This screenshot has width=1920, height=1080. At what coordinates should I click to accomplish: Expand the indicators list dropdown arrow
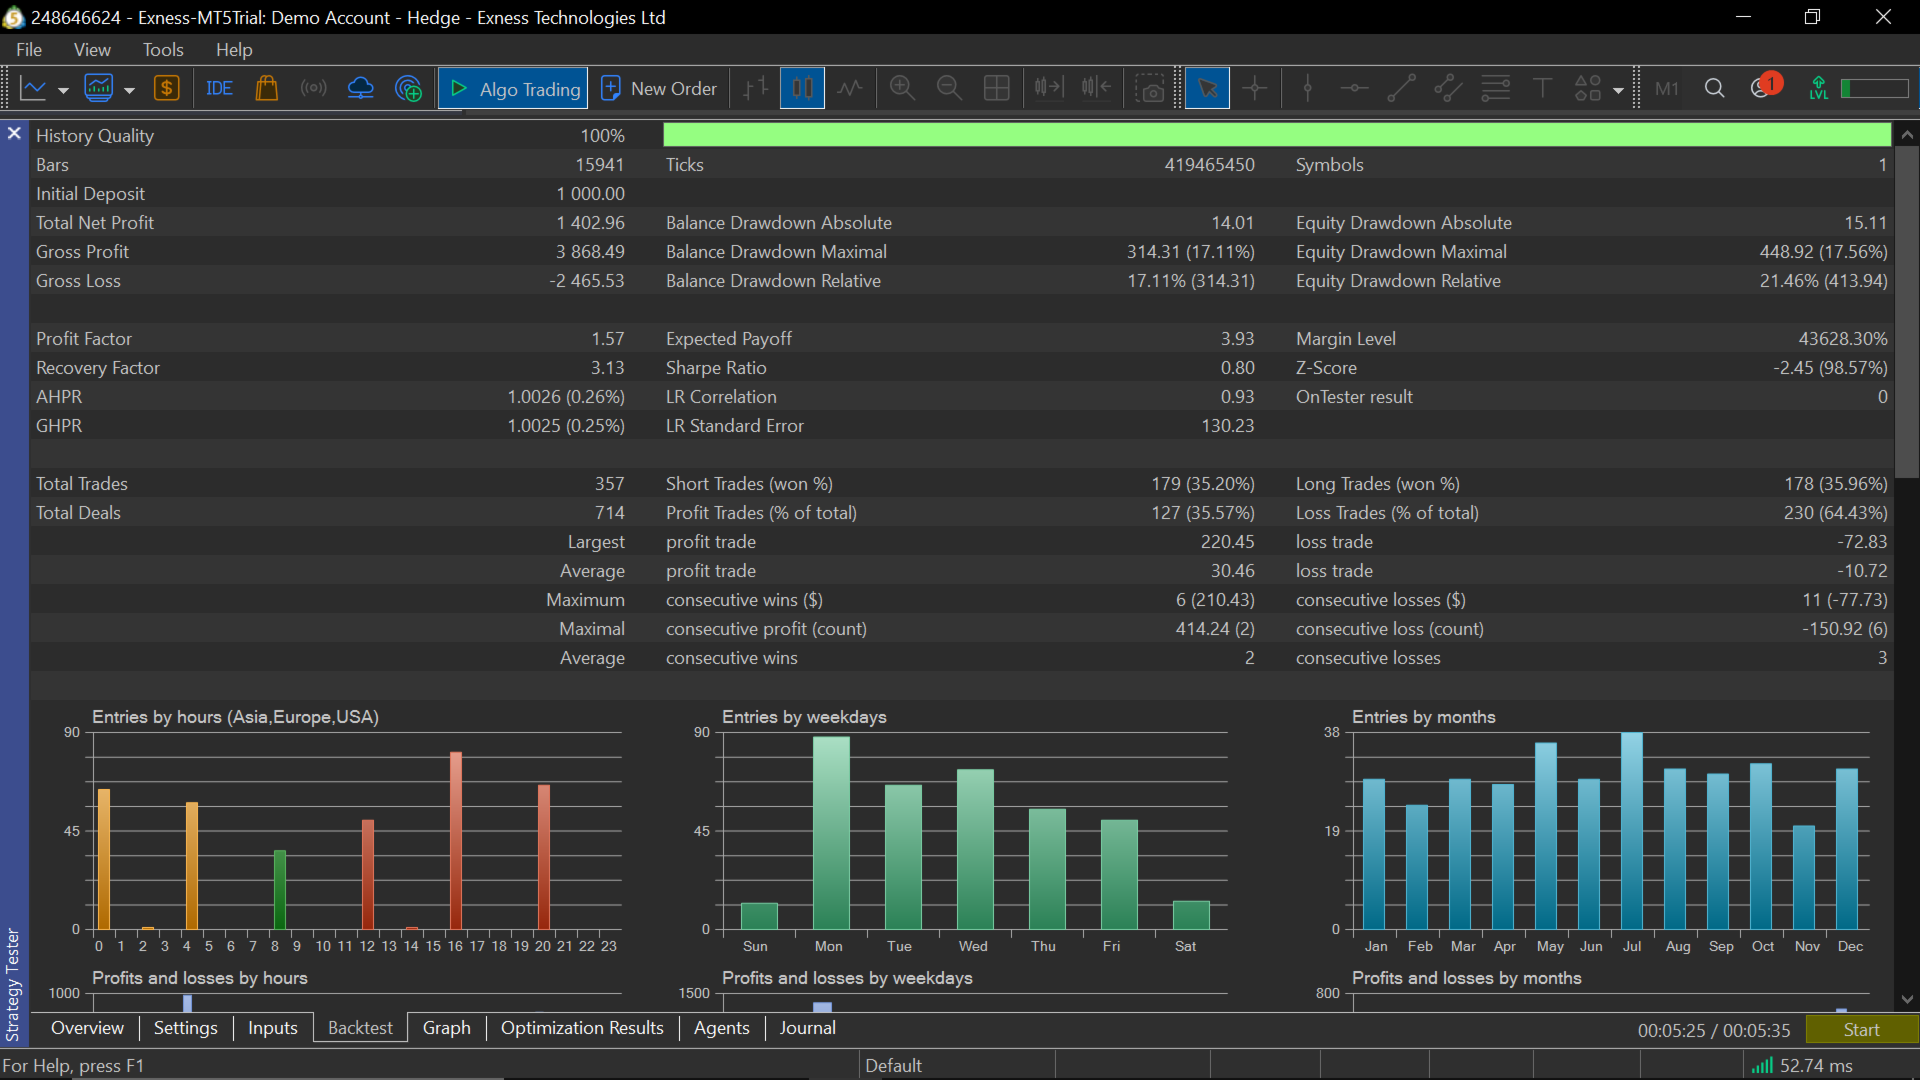click(x=129, y=90)
